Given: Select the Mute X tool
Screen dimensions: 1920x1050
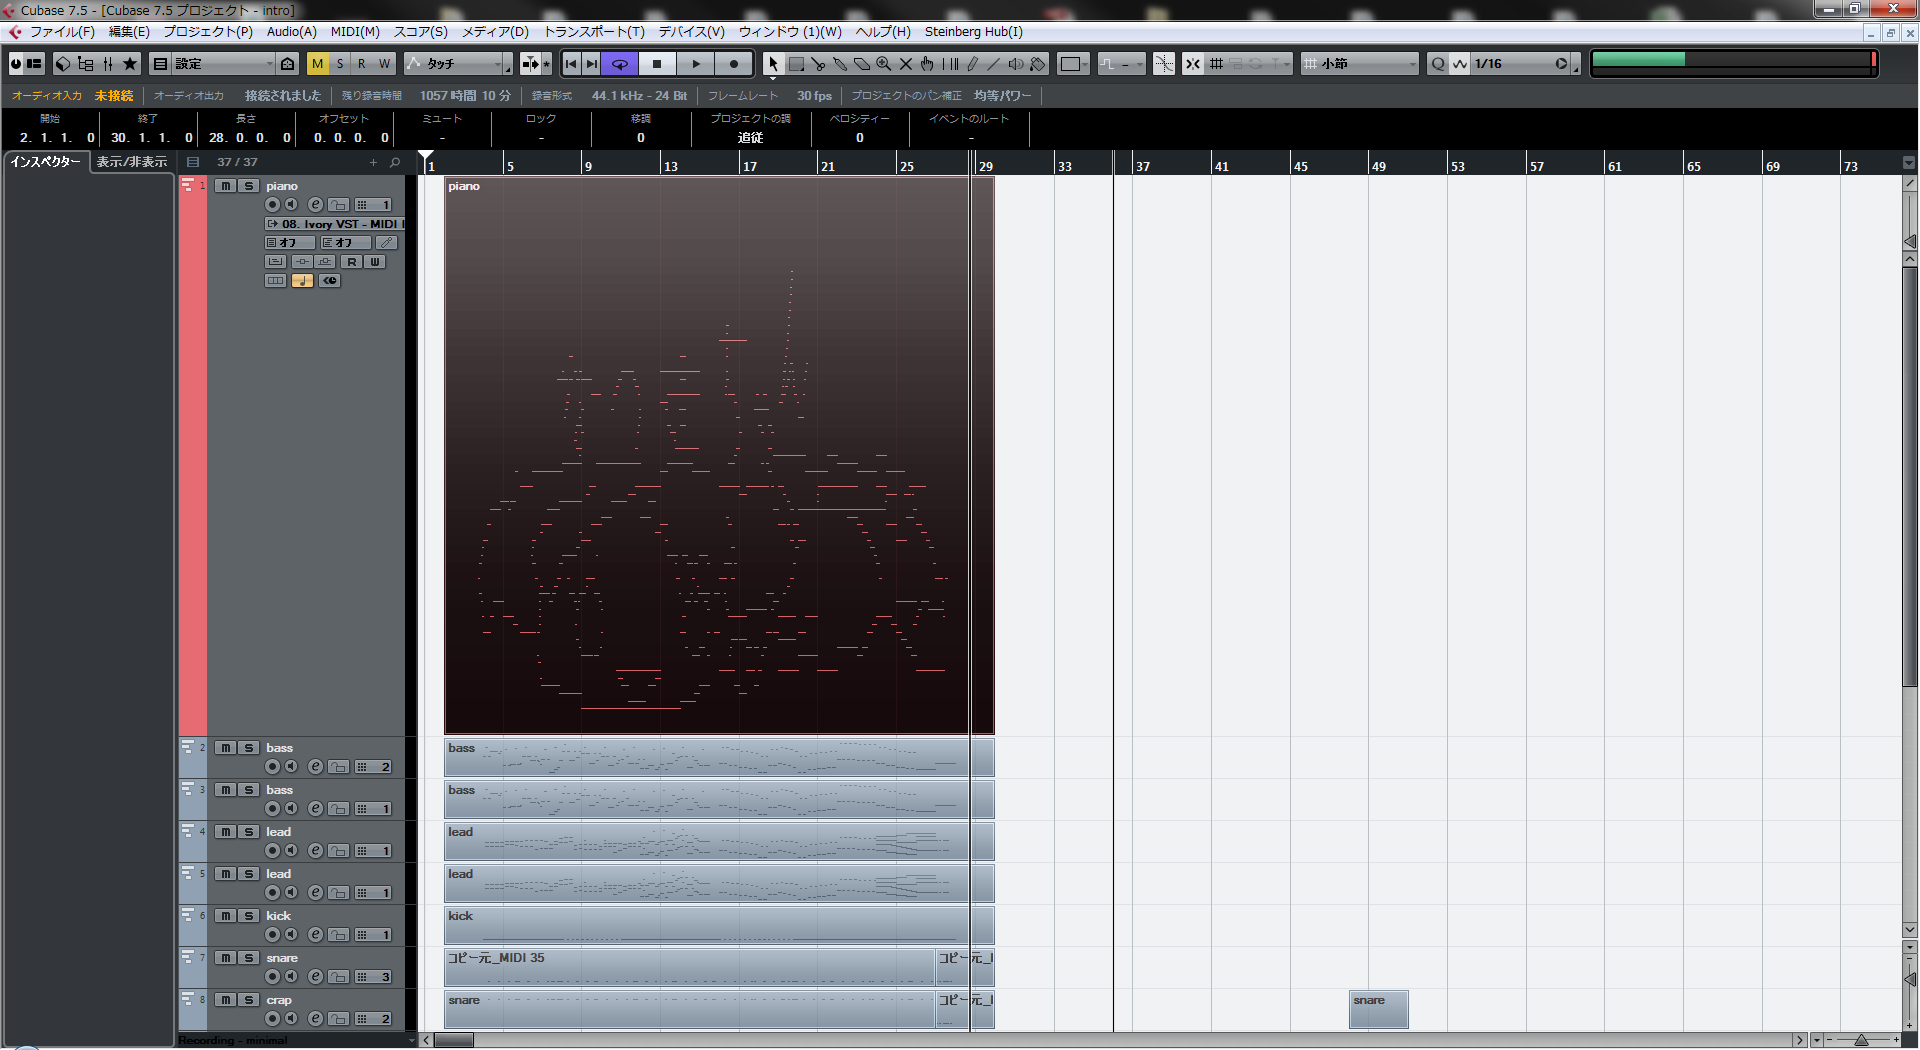Looking at the screenshot, I should click(x=906, y=64).
